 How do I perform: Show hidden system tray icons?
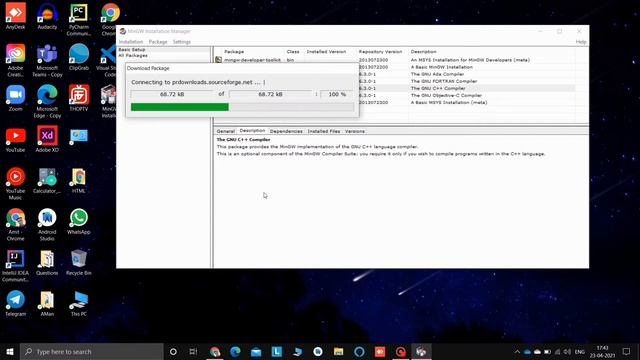tap(517, 351)
